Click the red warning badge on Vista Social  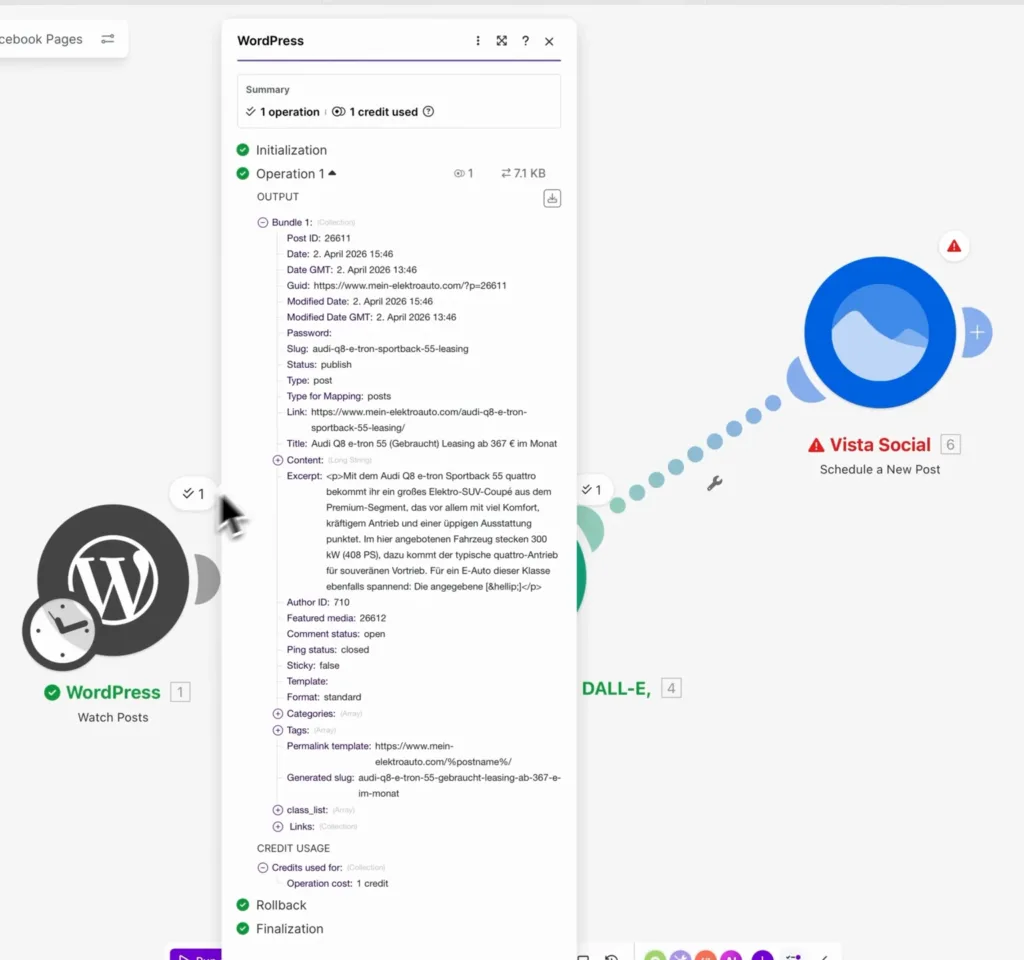(x=954, y=246)
